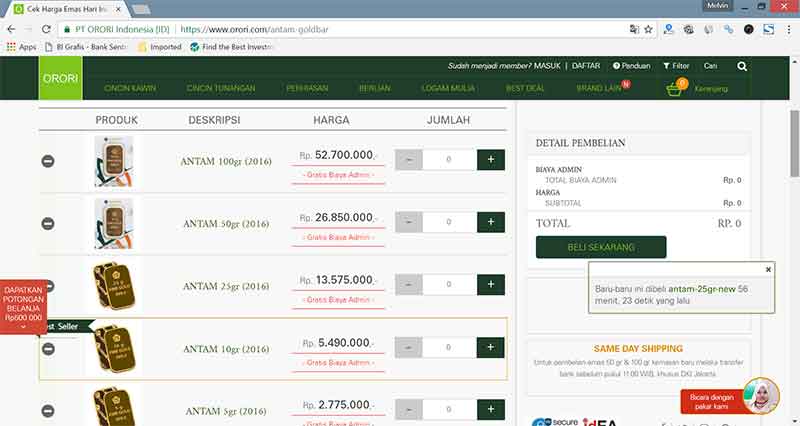Open the CINCIN TUNANGAN menu
Screen dimensions: 800x426
(x=221, y=88)
